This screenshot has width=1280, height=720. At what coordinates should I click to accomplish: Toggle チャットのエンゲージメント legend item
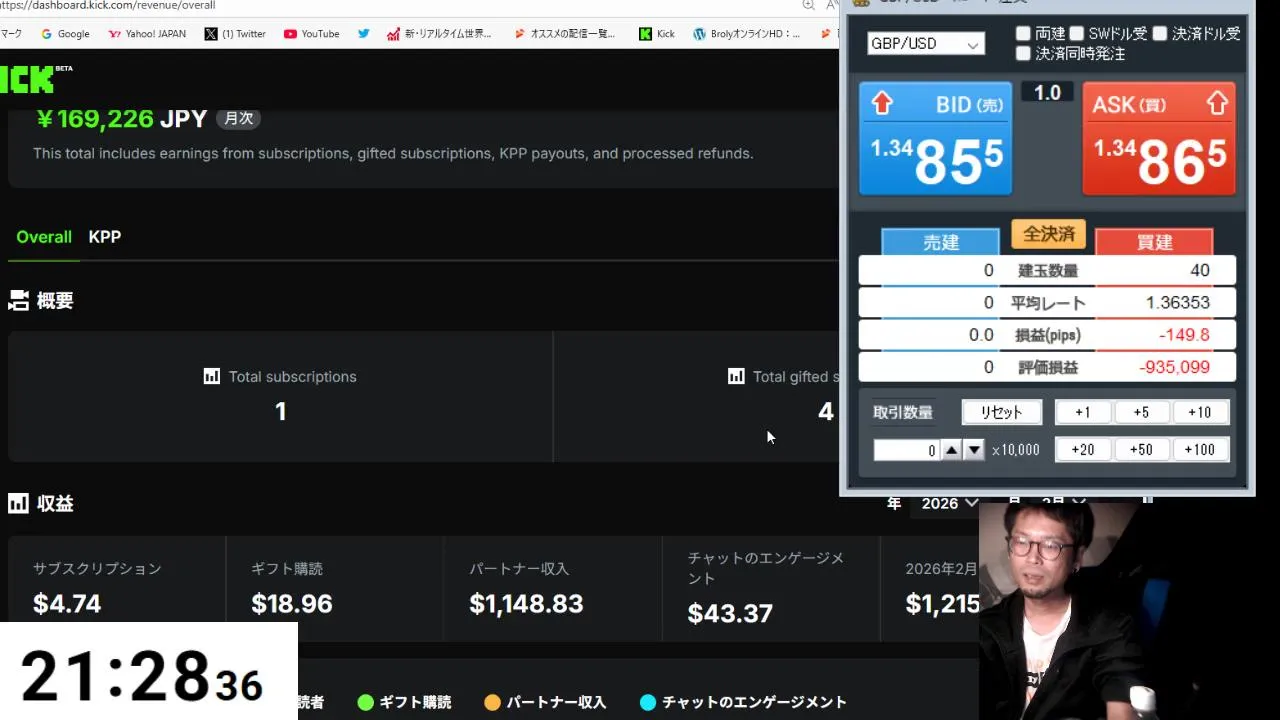click(743, 702)
